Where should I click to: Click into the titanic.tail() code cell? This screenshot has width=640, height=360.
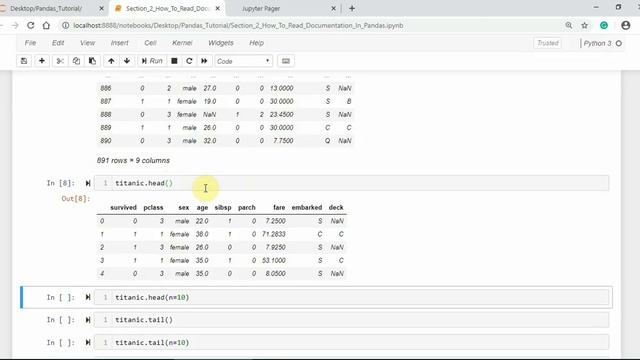point(351,320)
